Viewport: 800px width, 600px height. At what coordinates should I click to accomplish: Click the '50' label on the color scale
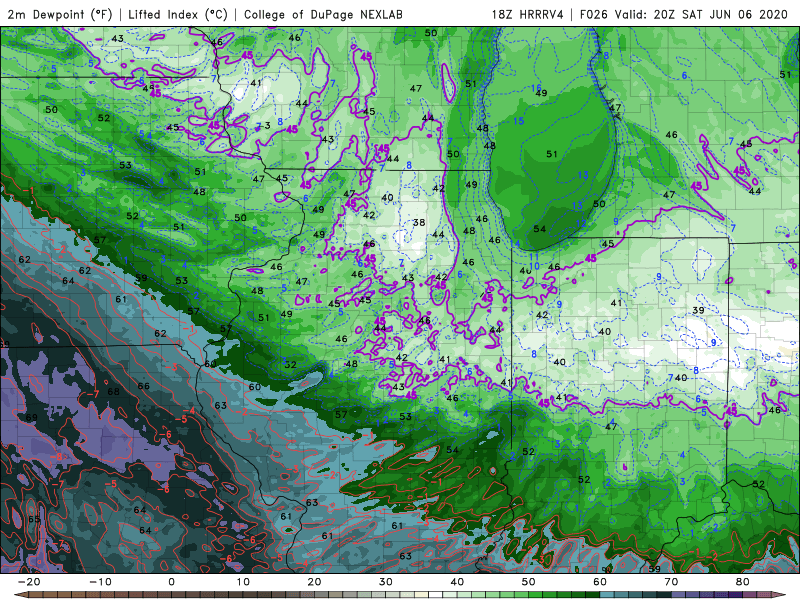click(529, 582)
